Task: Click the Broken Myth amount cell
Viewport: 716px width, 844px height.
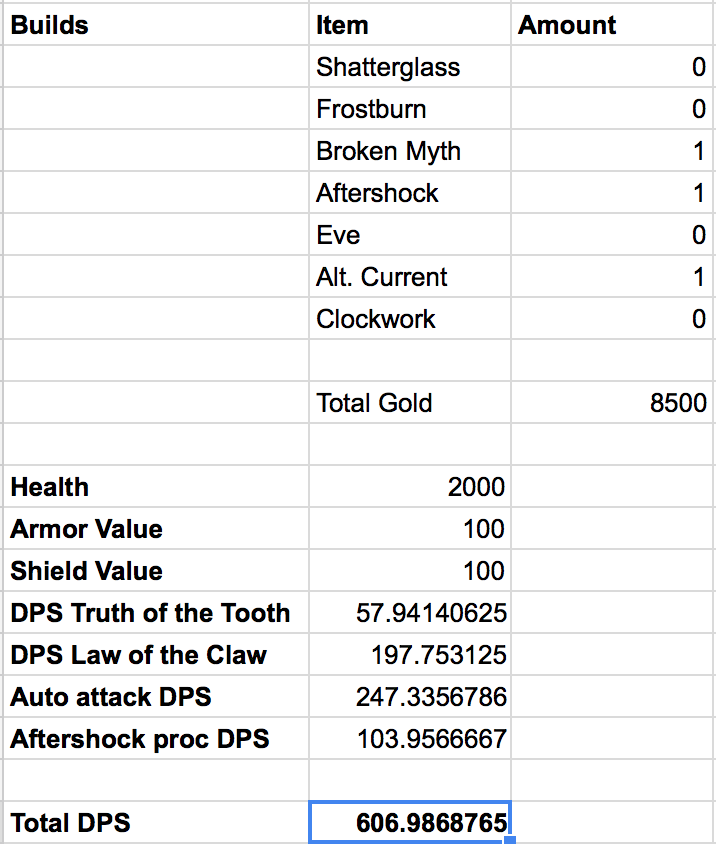Action: (612, 150)
